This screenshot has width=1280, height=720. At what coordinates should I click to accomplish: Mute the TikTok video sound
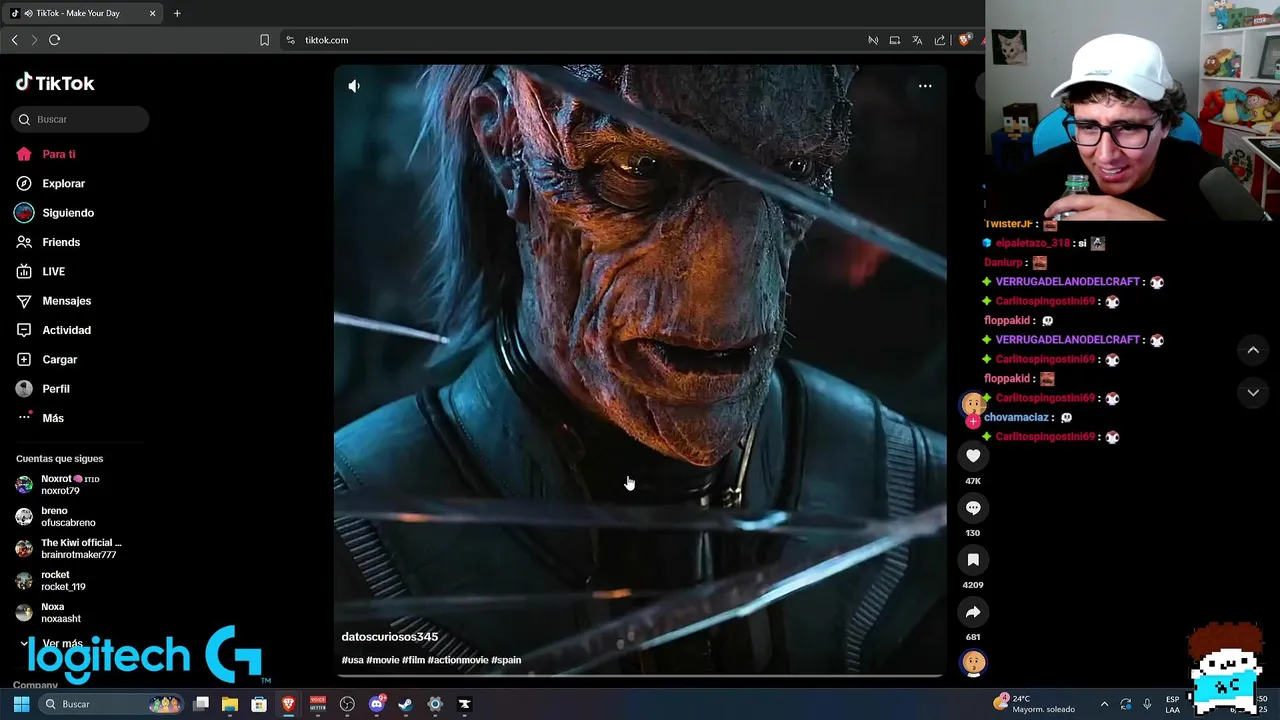pyautogui.click(x=354, y=86)
